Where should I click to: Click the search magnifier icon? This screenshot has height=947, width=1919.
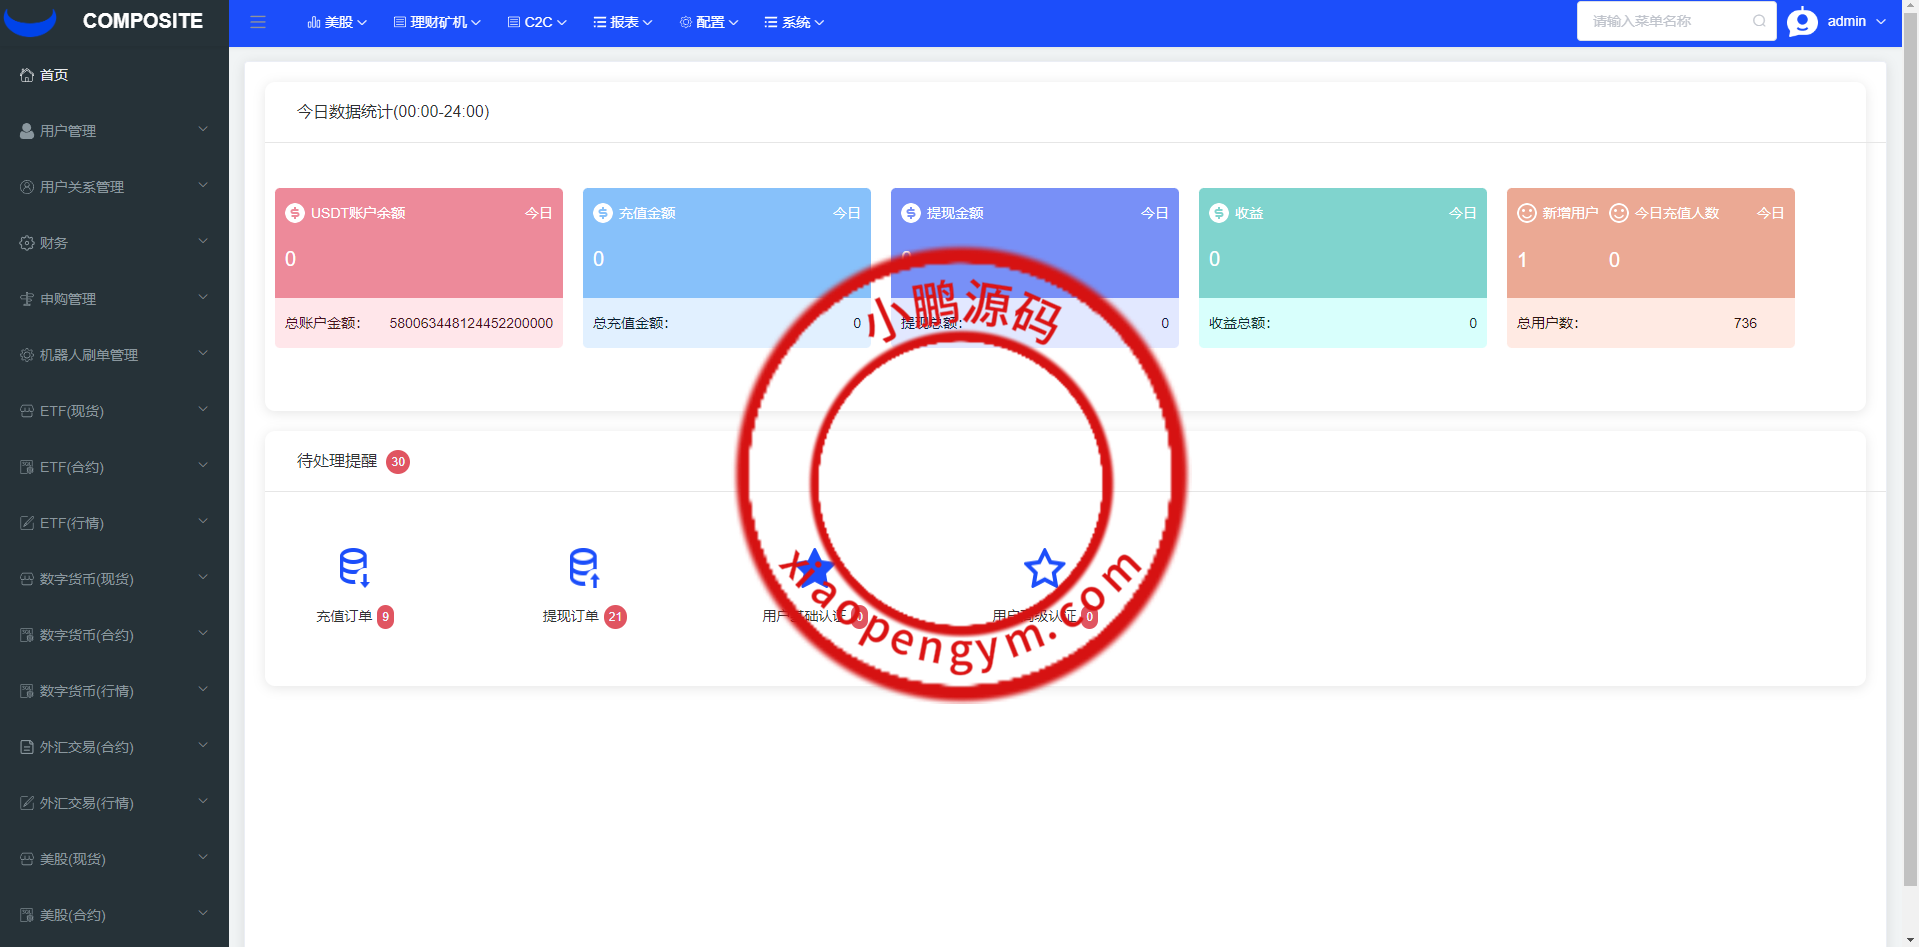pos(1759,21)
